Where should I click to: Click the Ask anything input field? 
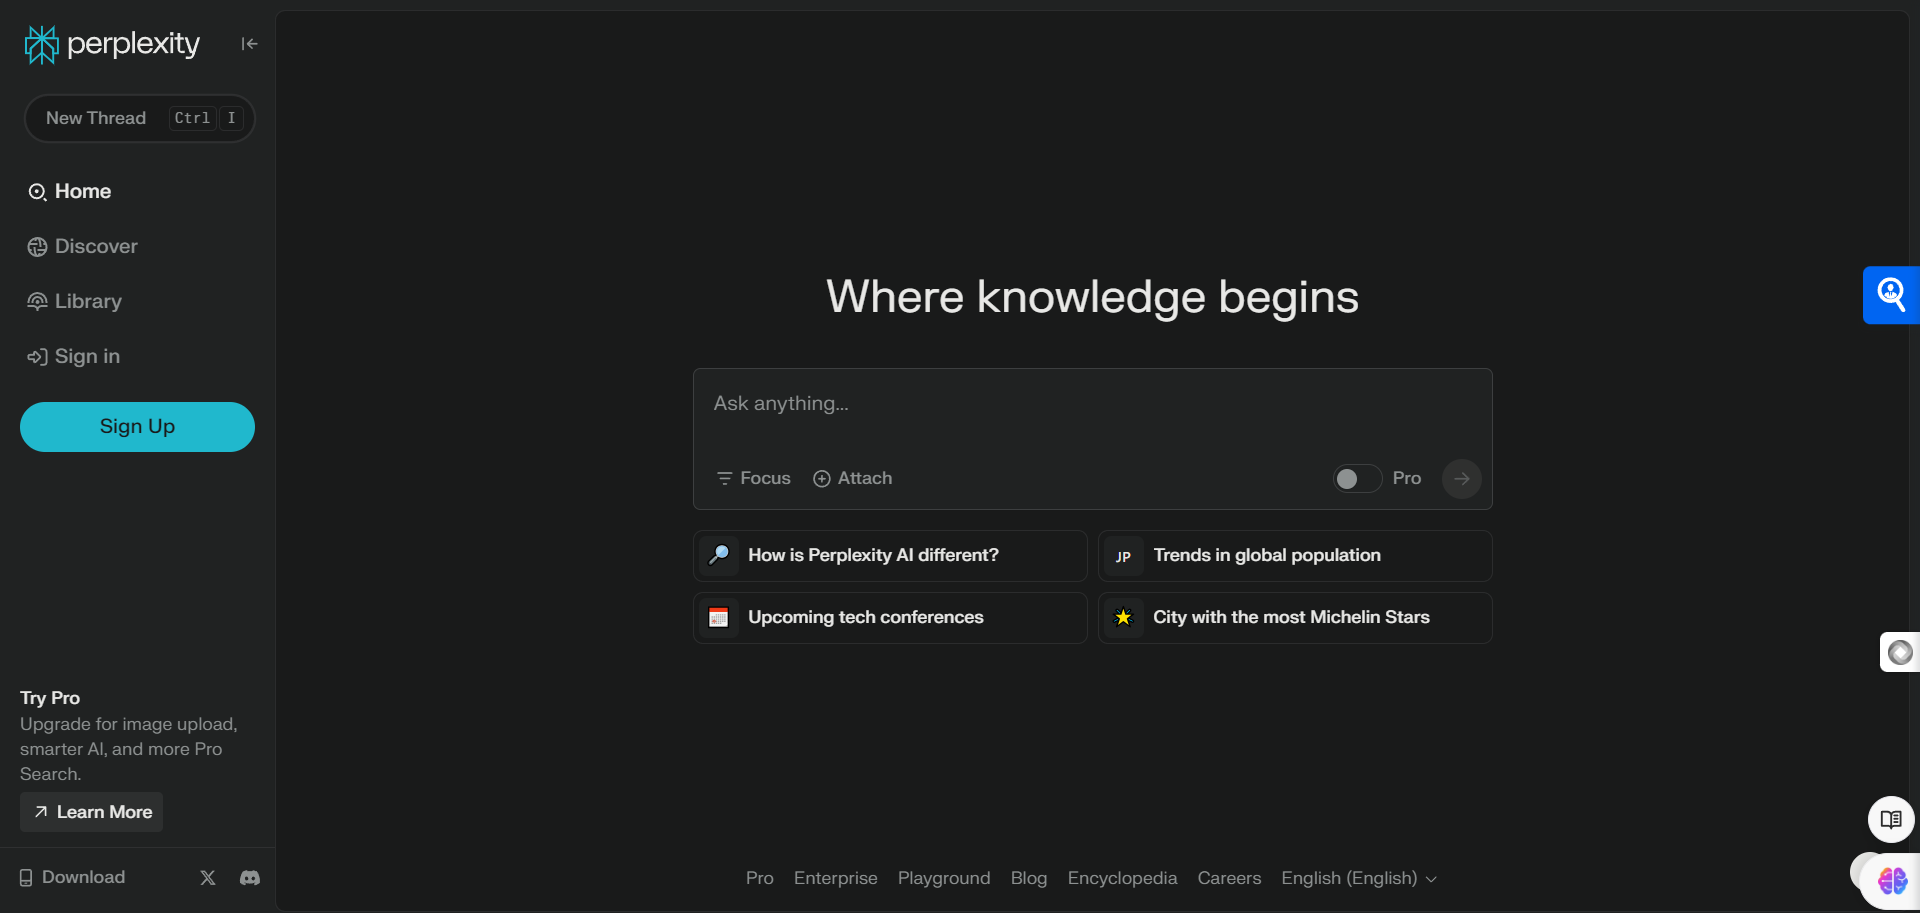[1092, 404]
